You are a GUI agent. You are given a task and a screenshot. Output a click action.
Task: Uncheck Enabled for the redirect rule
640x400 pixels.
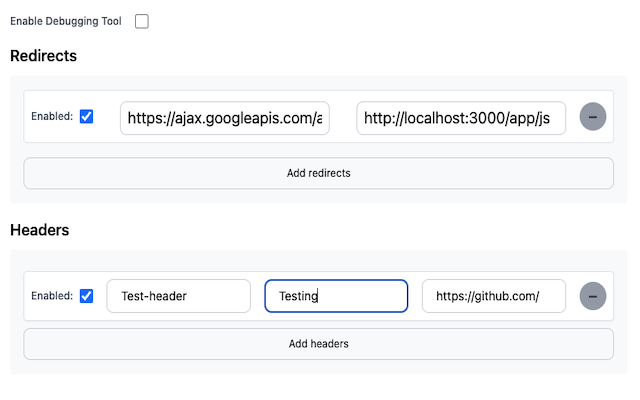pos(87,117)
